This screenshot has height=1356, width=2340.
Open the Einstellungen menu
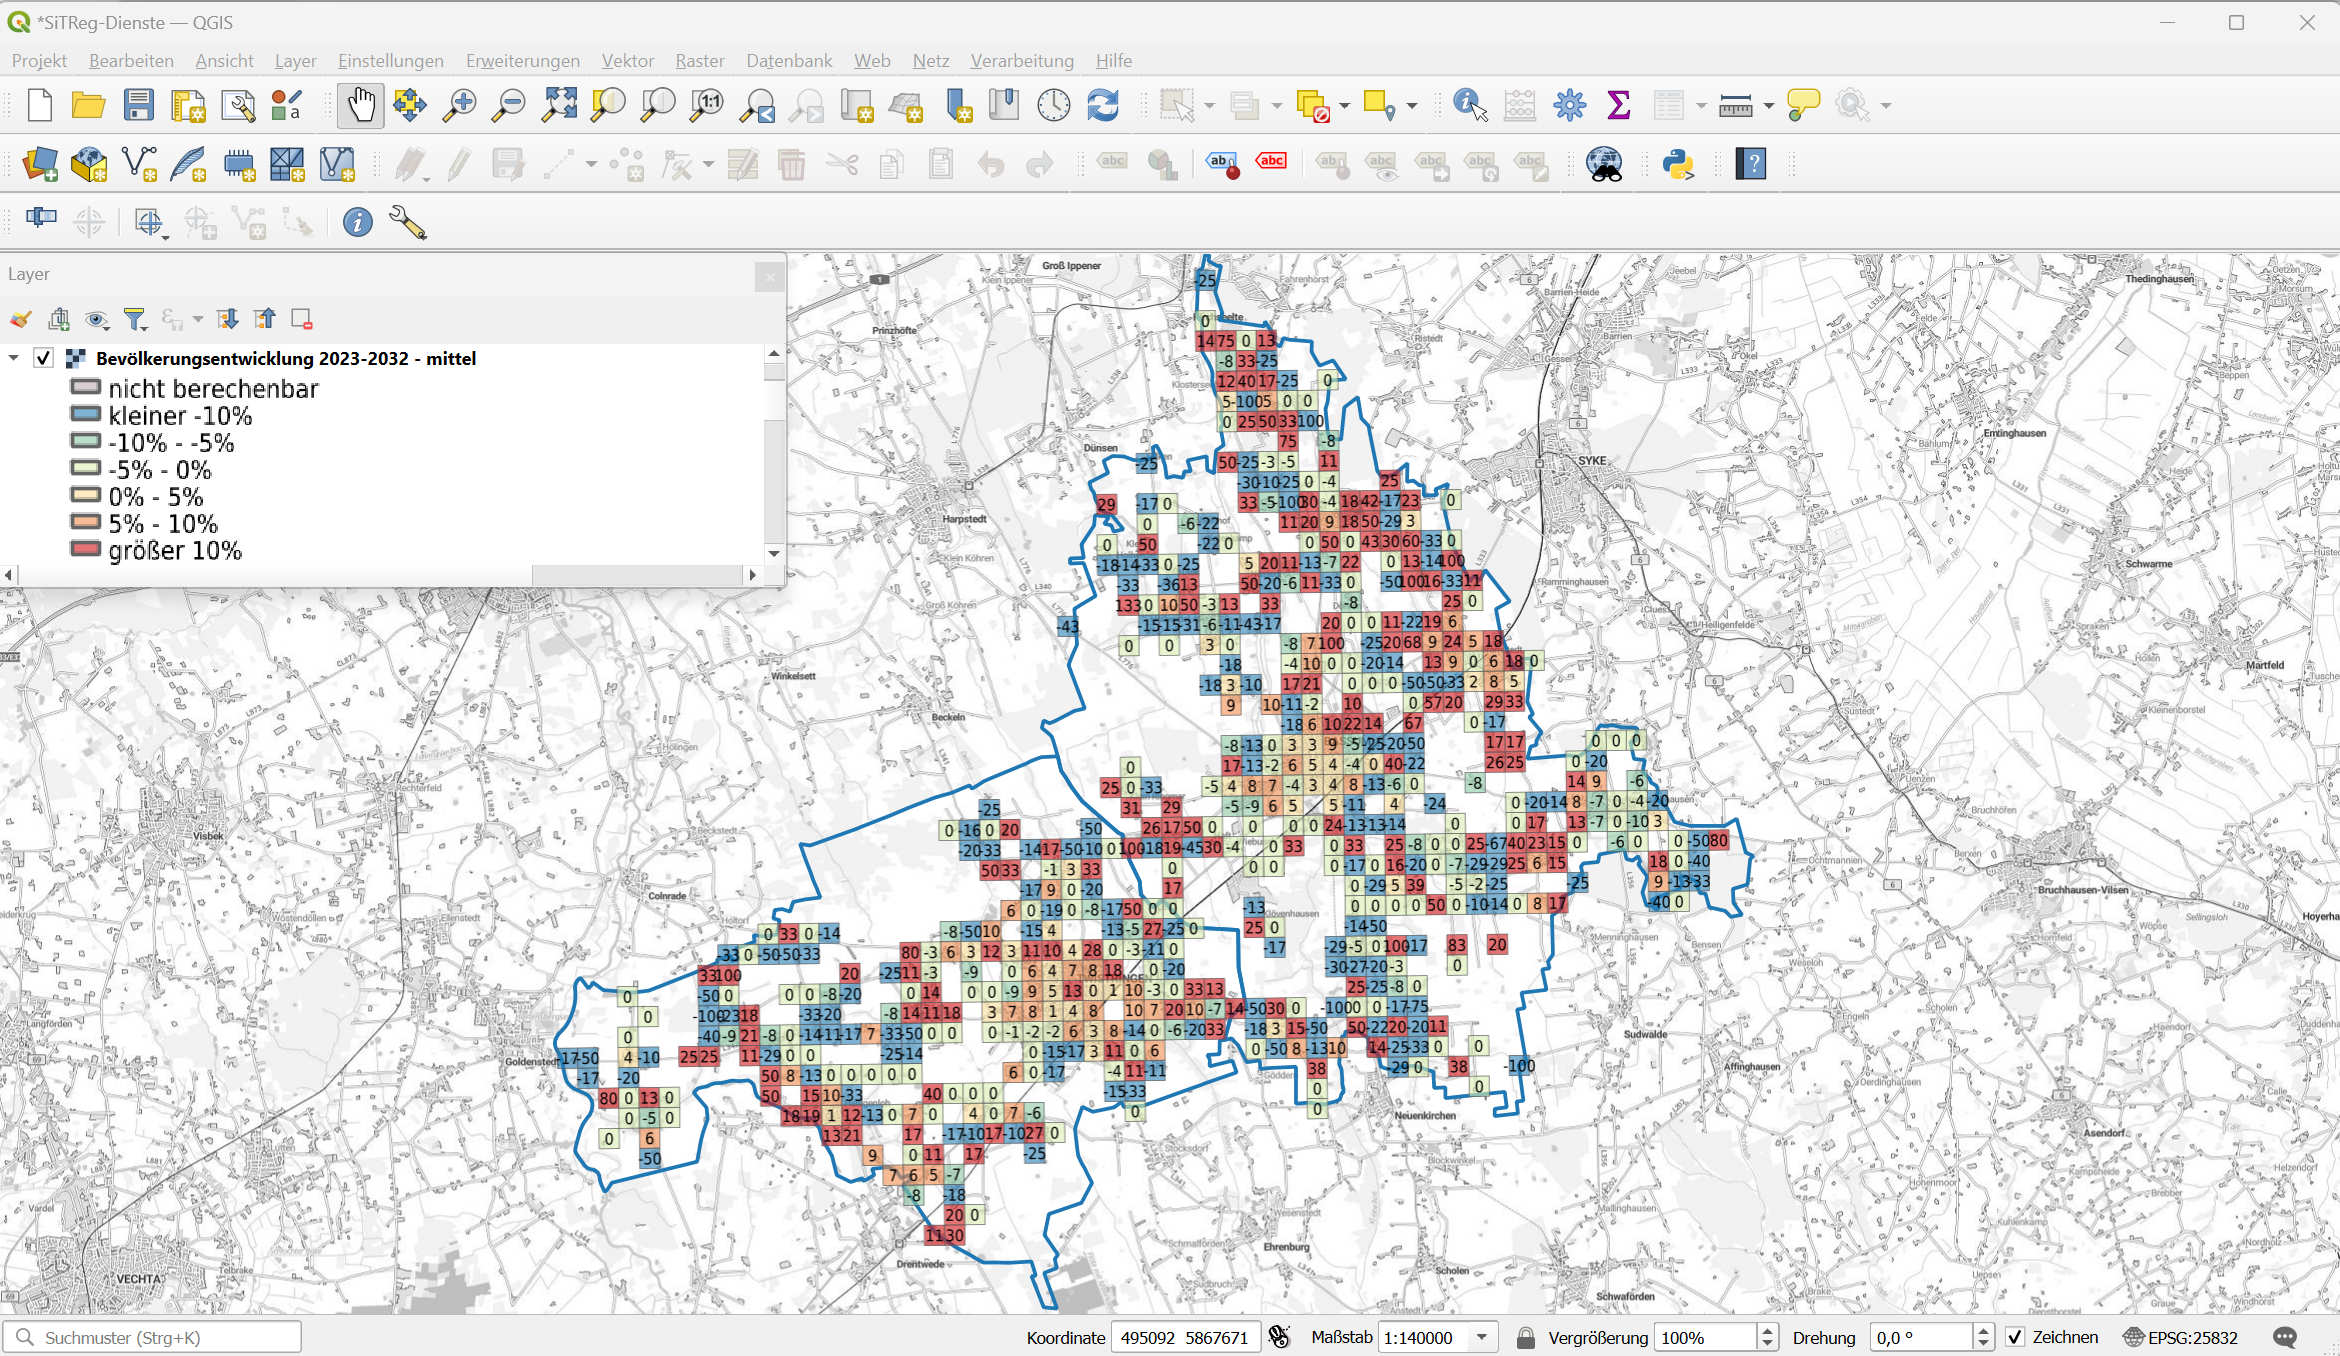click(390, 61)
